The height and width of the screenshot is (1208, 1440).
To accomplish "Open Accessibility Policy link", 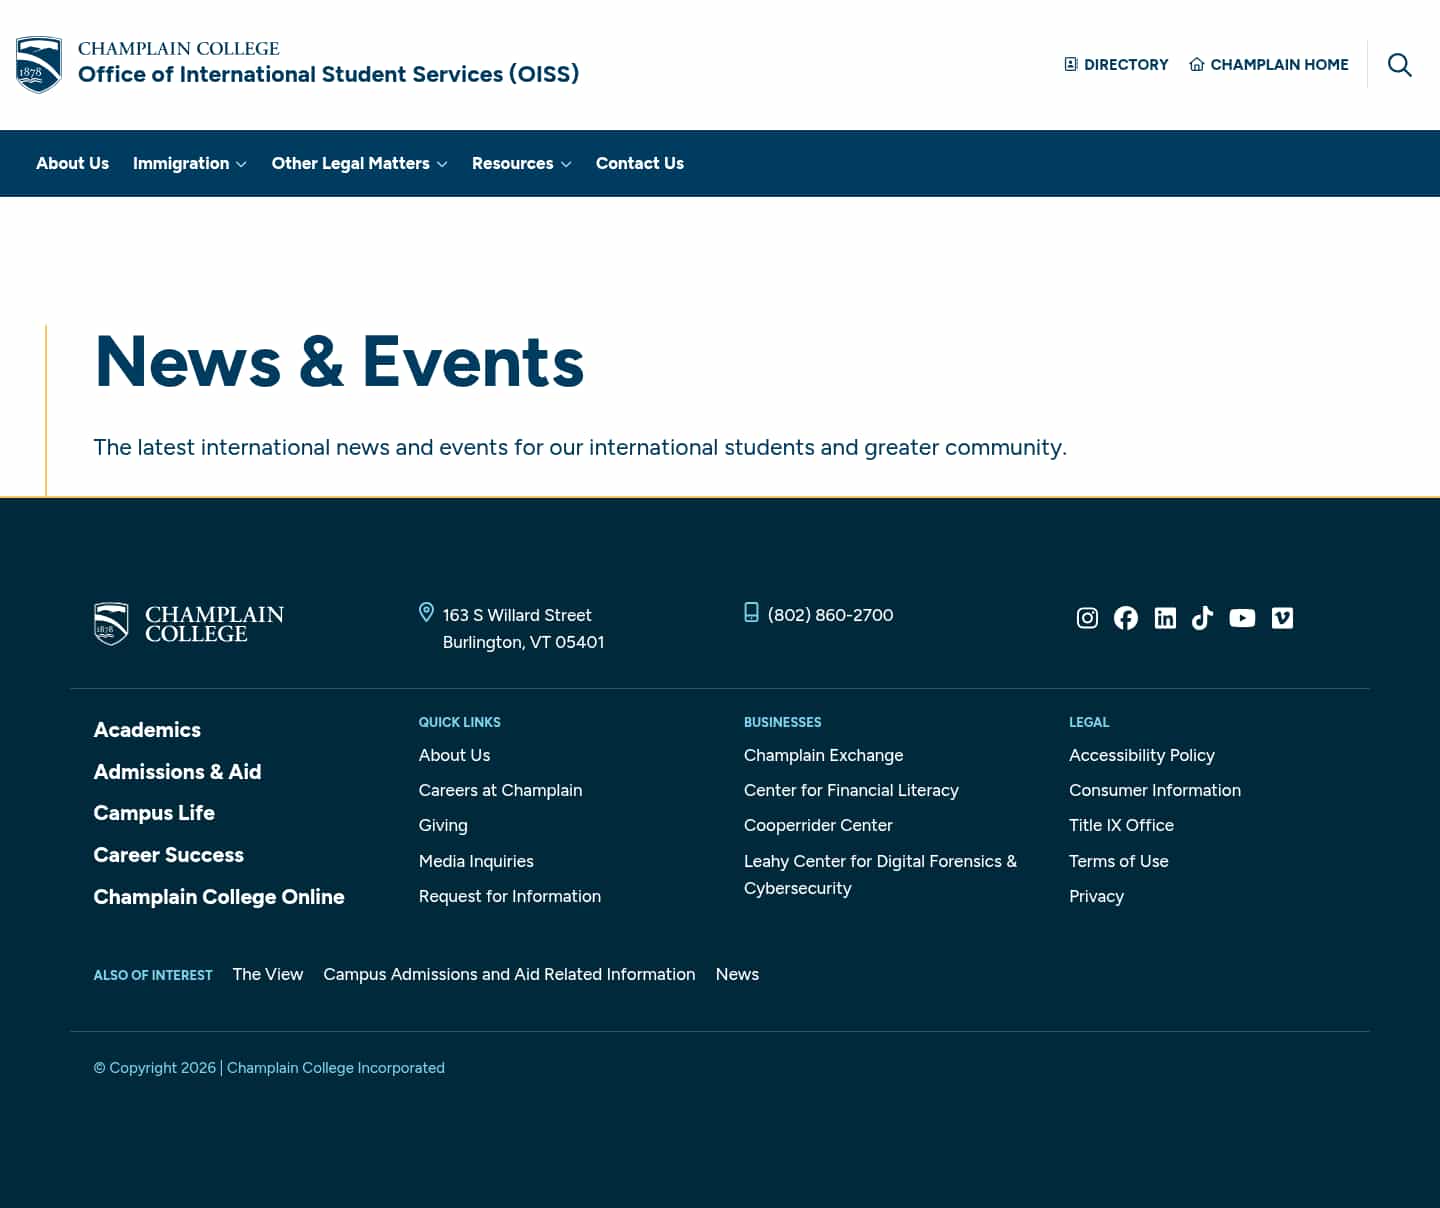I will [1142, 755].
